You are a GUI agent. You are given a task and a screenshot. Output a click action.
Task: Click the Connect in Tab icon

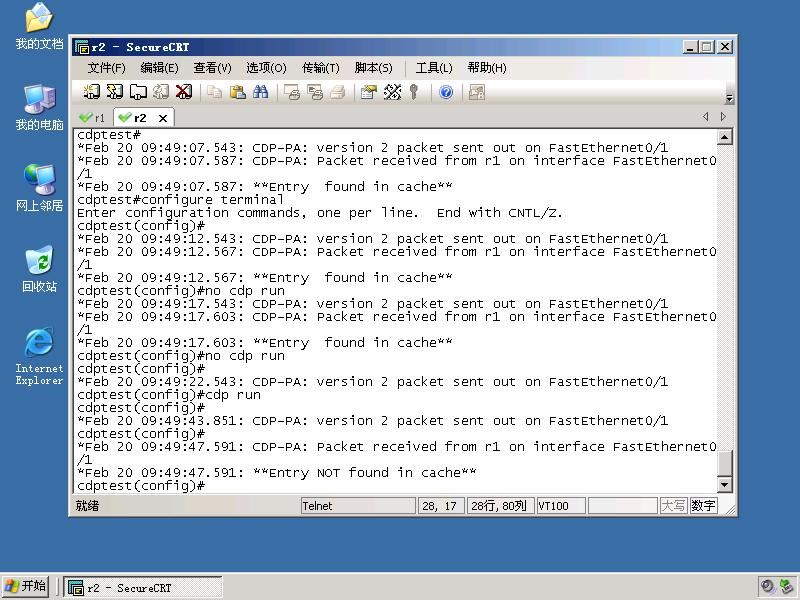[x=138, y=92]
